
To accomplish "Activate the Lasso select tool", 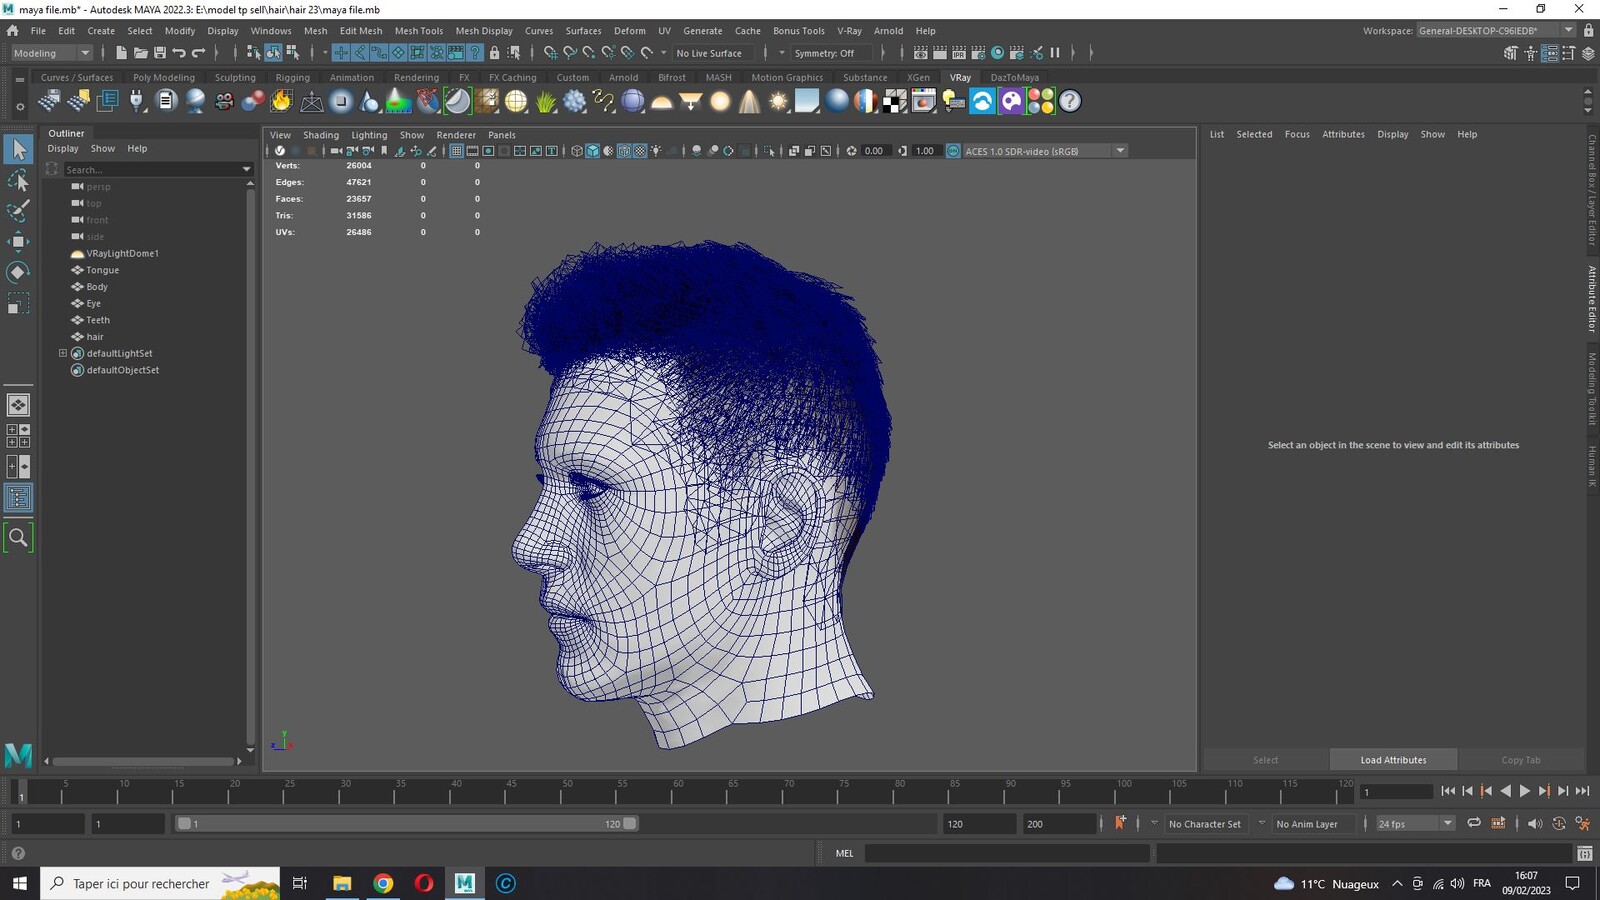I will coord(18,181).
